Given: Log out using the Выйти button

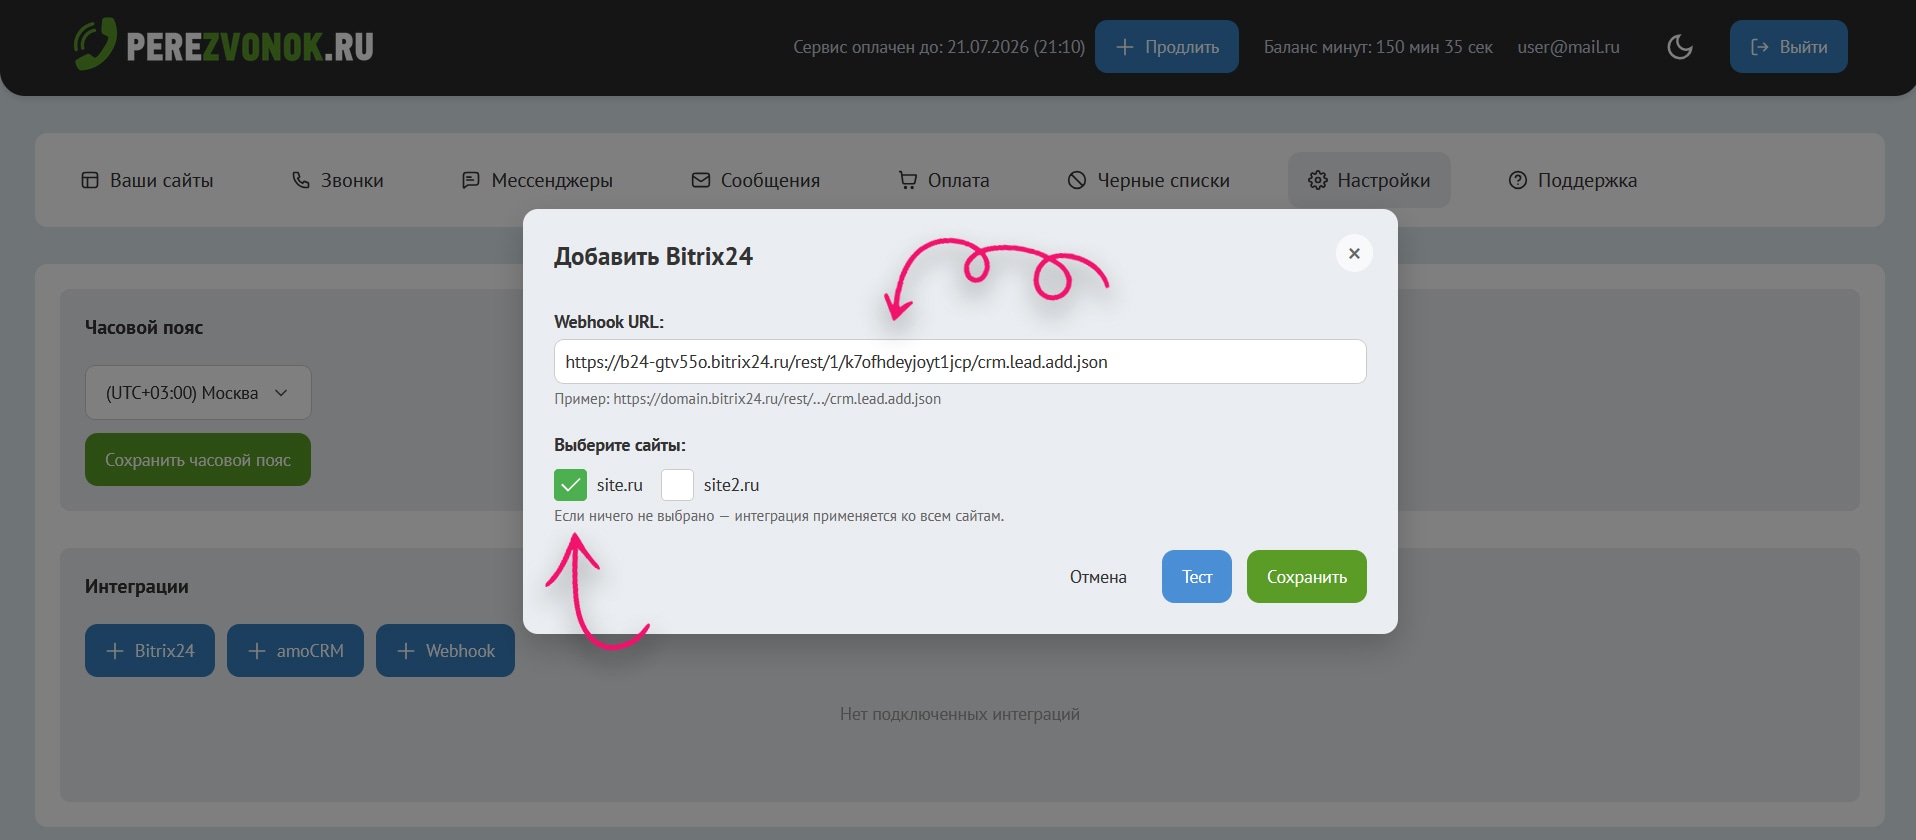Looking at the screenshot, I should point(1788,47).
